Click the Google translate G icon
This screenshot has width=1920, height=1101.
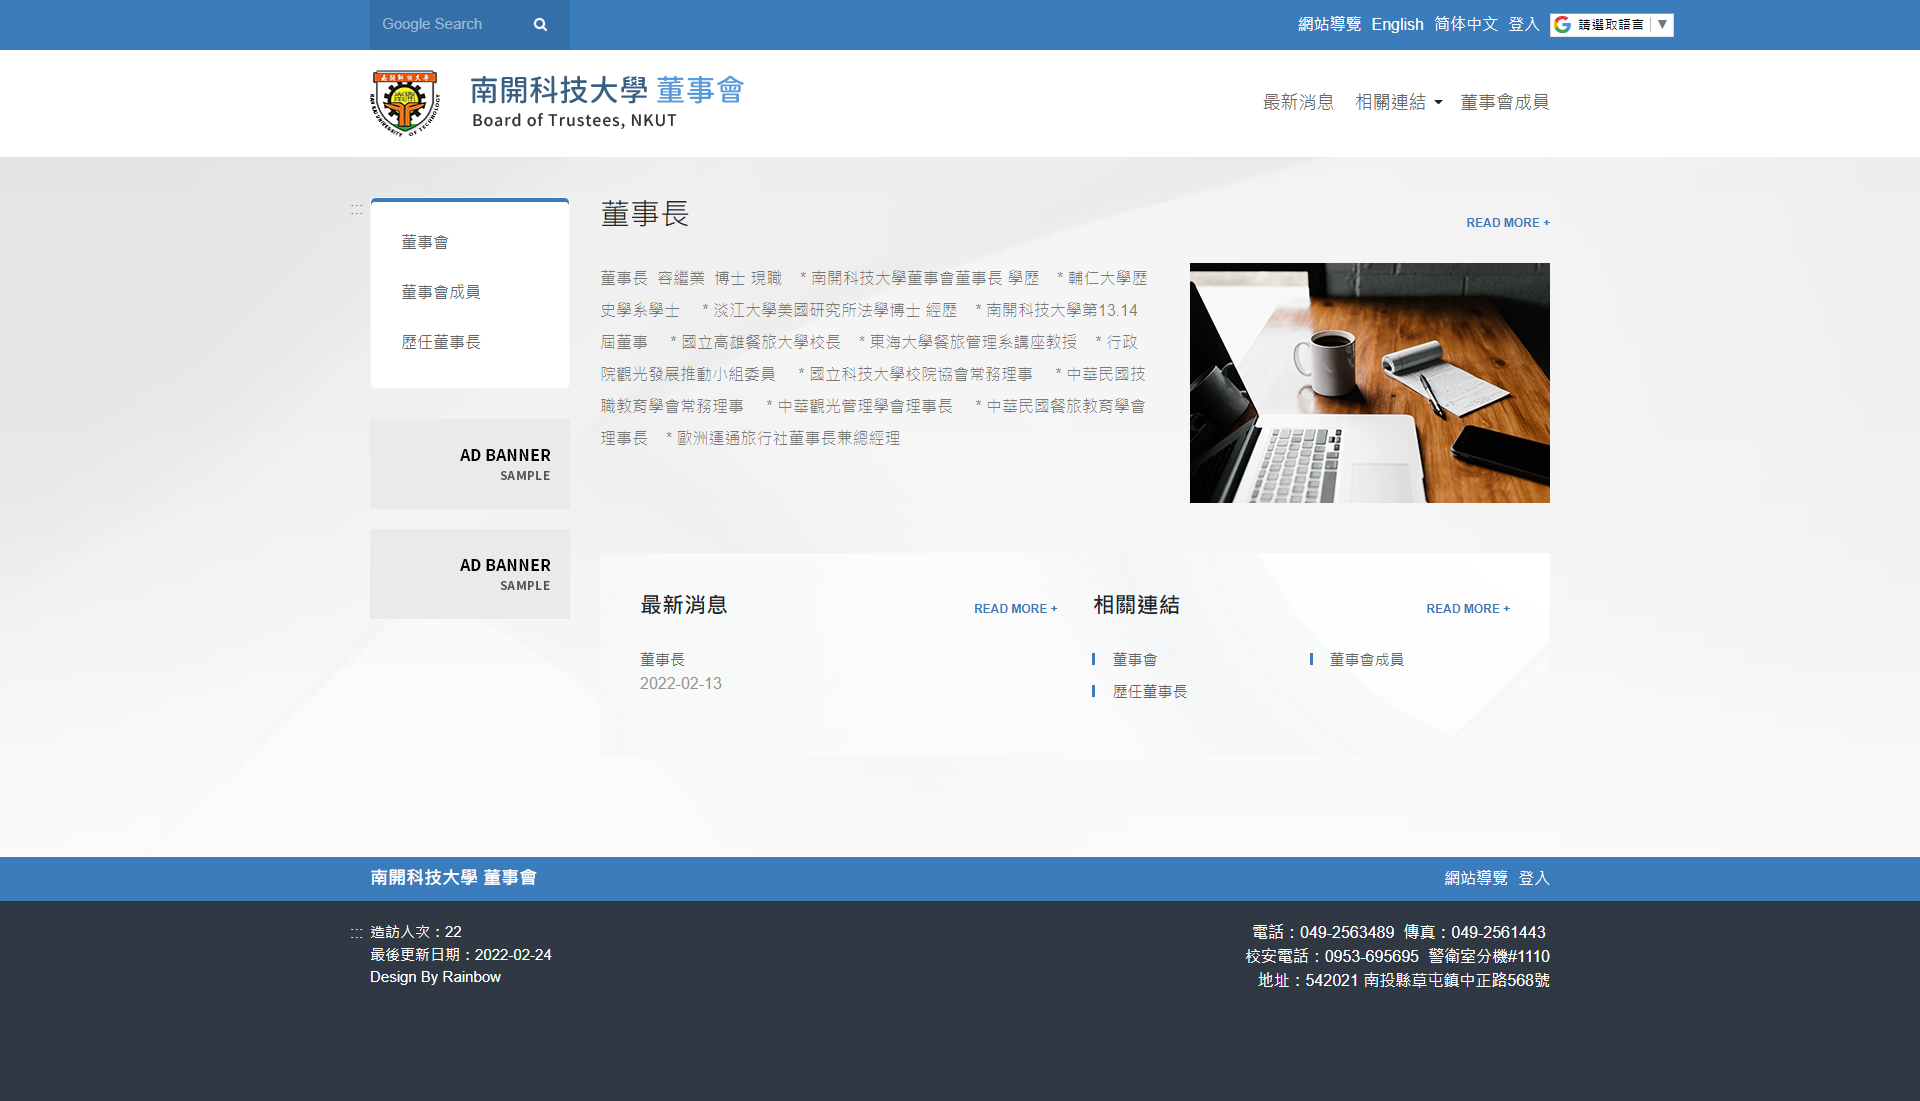click(1563, 25)
